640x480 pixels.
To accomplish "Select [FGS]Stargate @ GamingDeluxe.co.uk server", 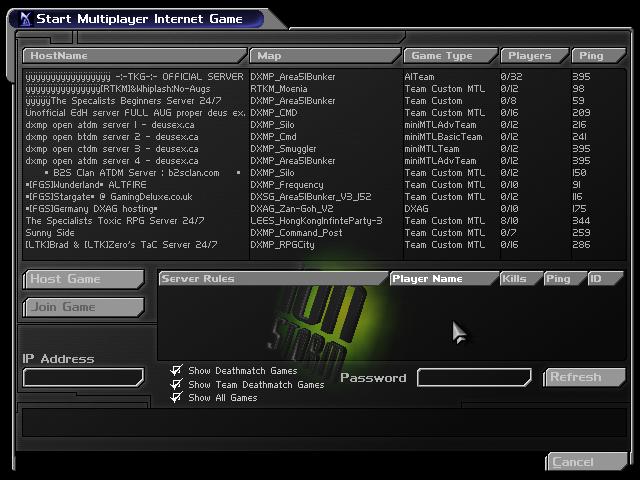I will [x=324, y=197].
